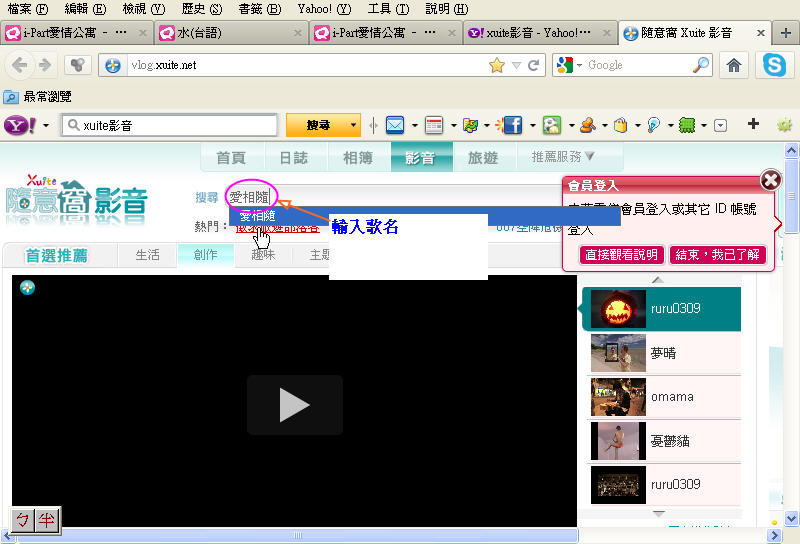Select the 夢晴 video thumbnail

(x=617, y=353)
